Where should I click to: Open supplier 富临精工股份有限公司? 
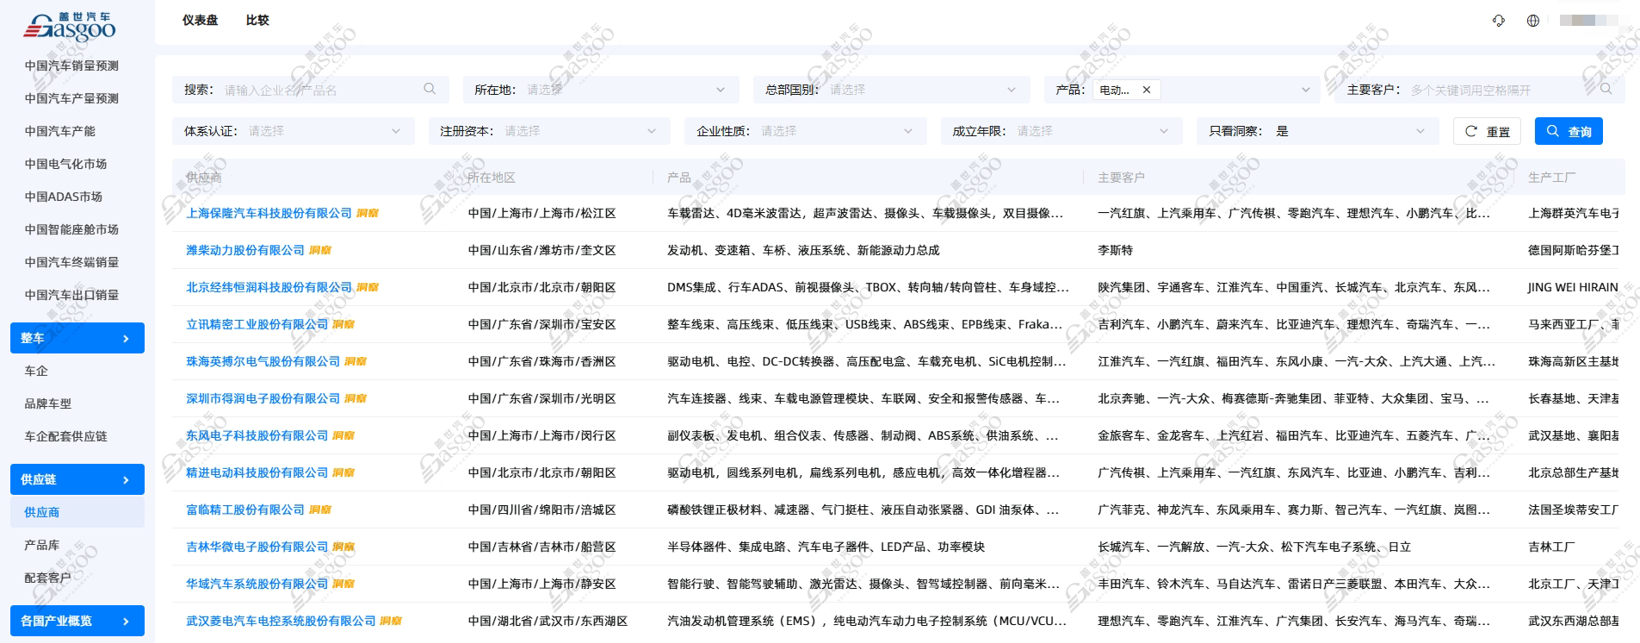click(x=245, y=510)
